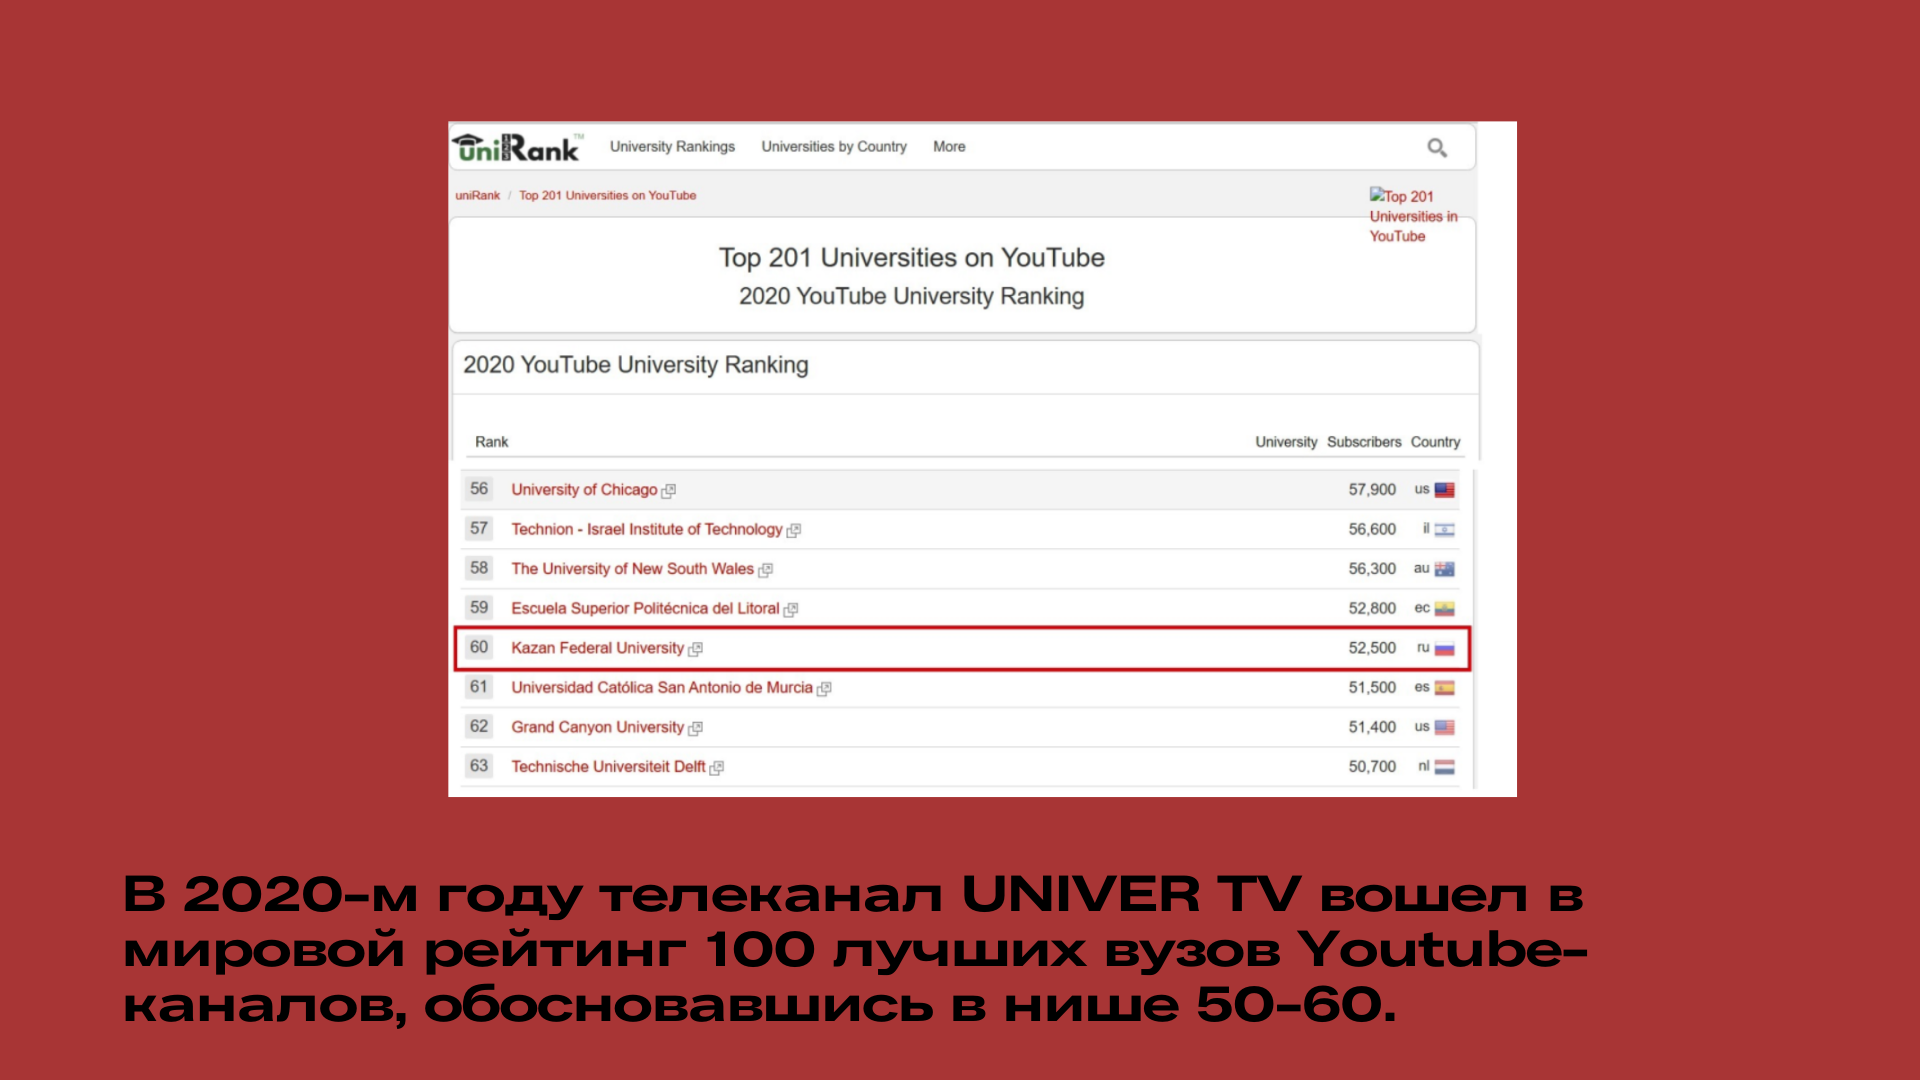Click the Country column header
Viewport: 1920px width, 1080px height.
1435,441
